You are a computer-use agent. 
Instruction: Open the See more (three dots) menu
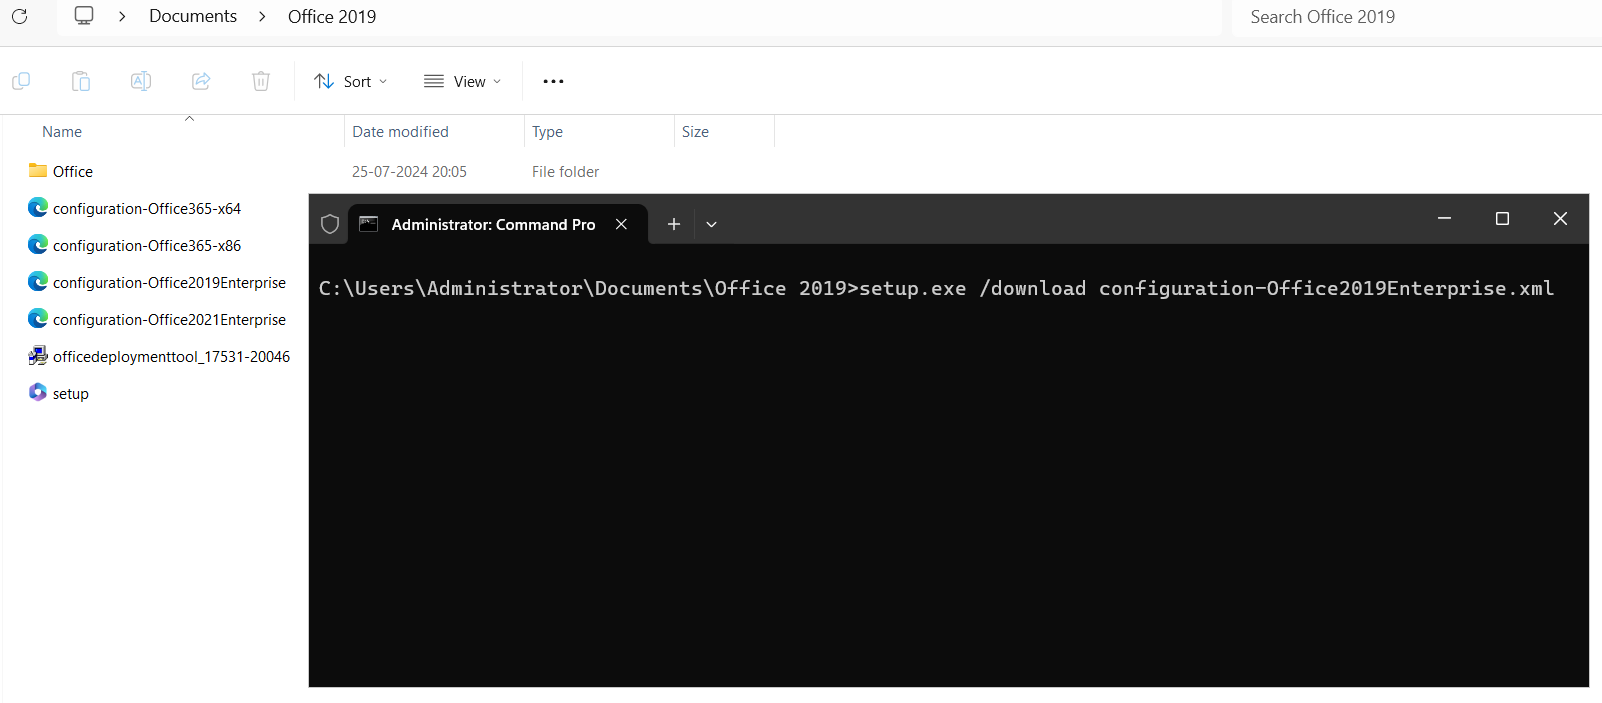[553, 81]
